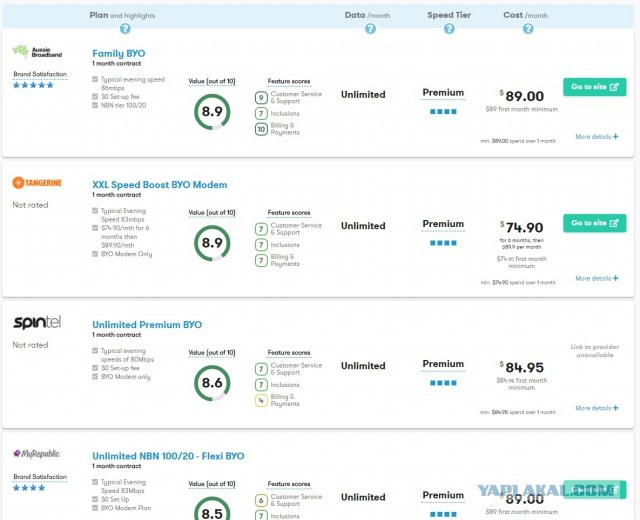Click XXL Speed Boost value score circle
The image size is (640, 520).
point(212,243)
